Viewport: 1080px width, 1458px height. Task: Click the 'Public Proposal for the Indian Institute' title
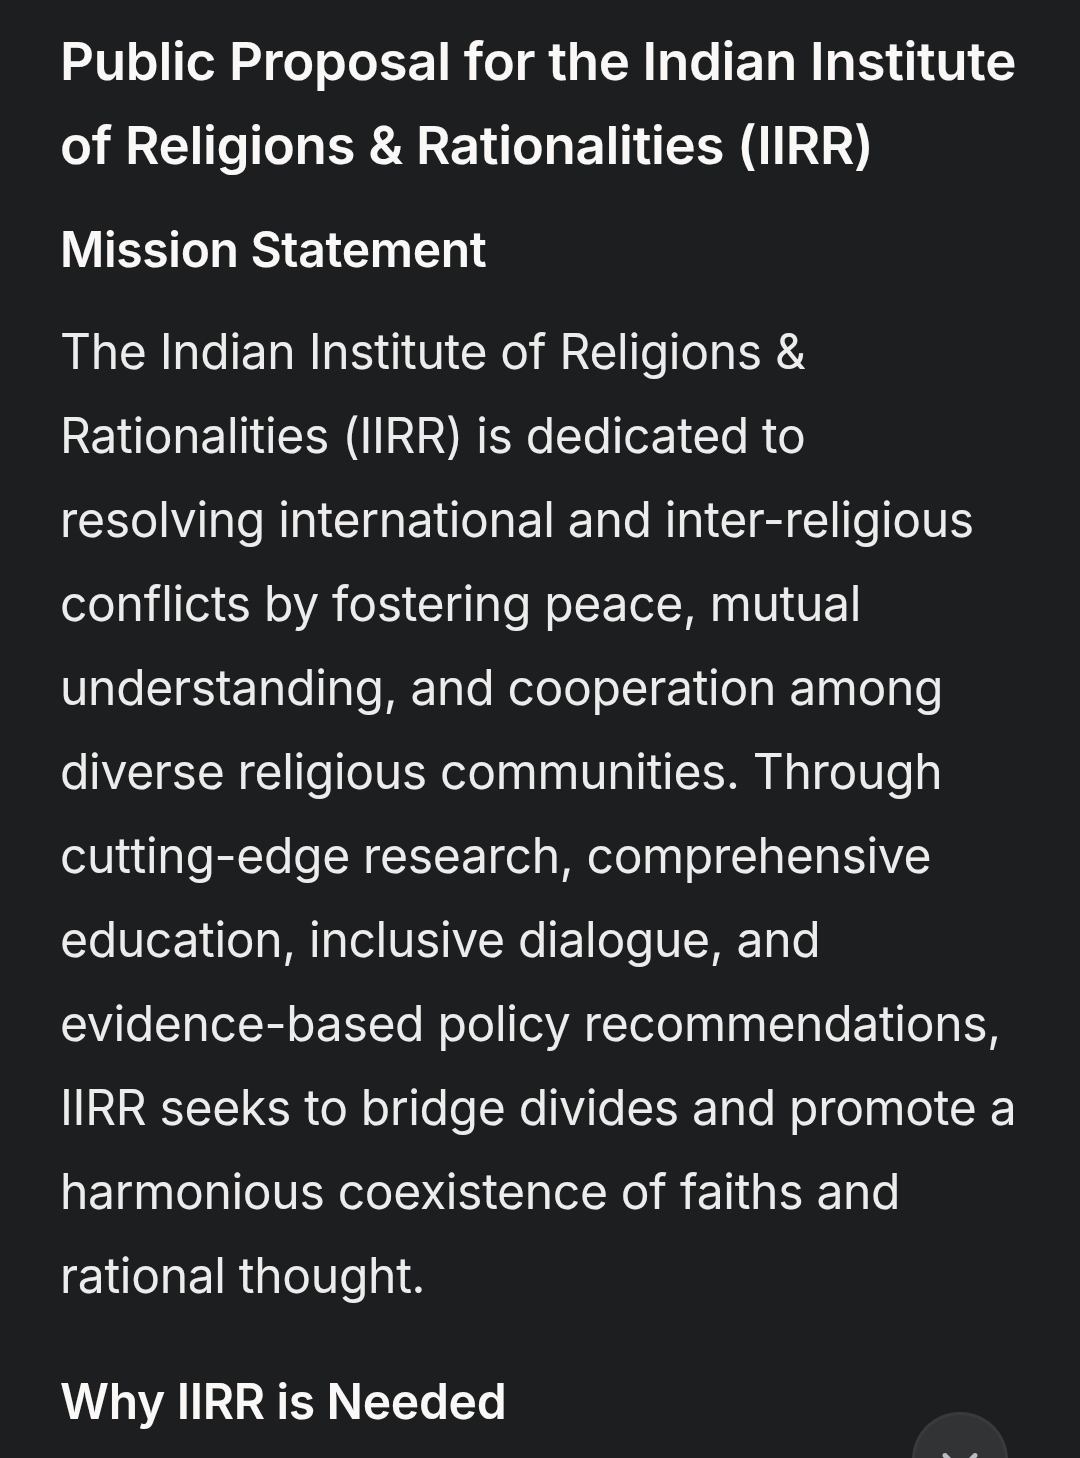(538, 62)
